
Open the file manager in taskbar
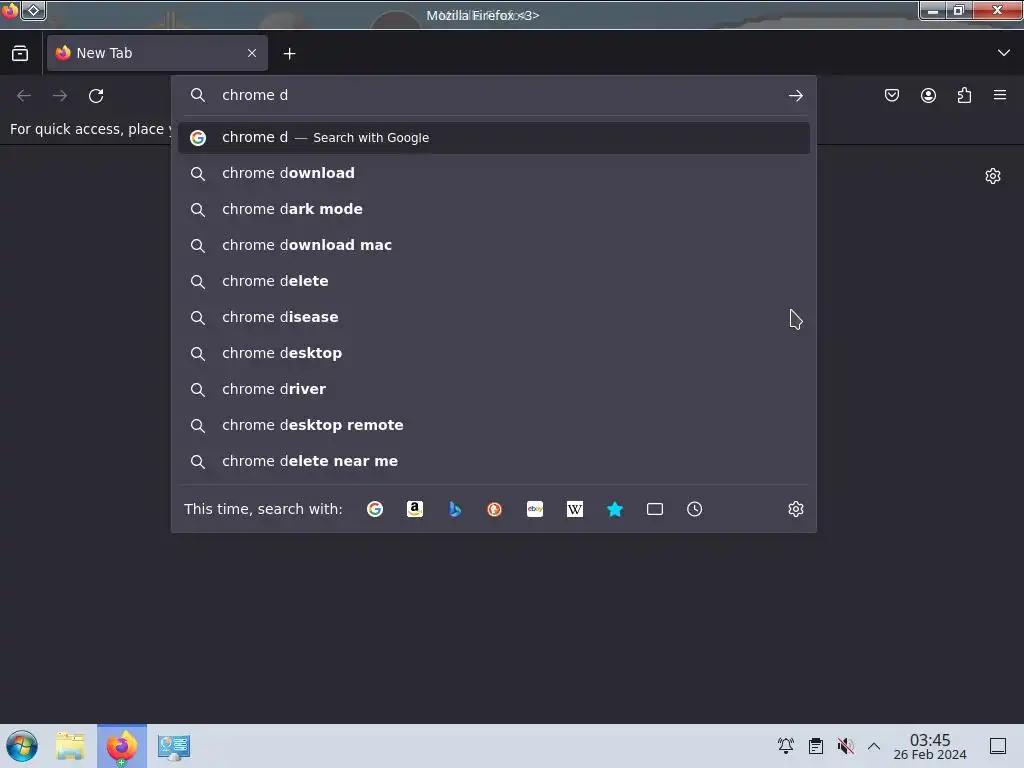pos(70,746)
